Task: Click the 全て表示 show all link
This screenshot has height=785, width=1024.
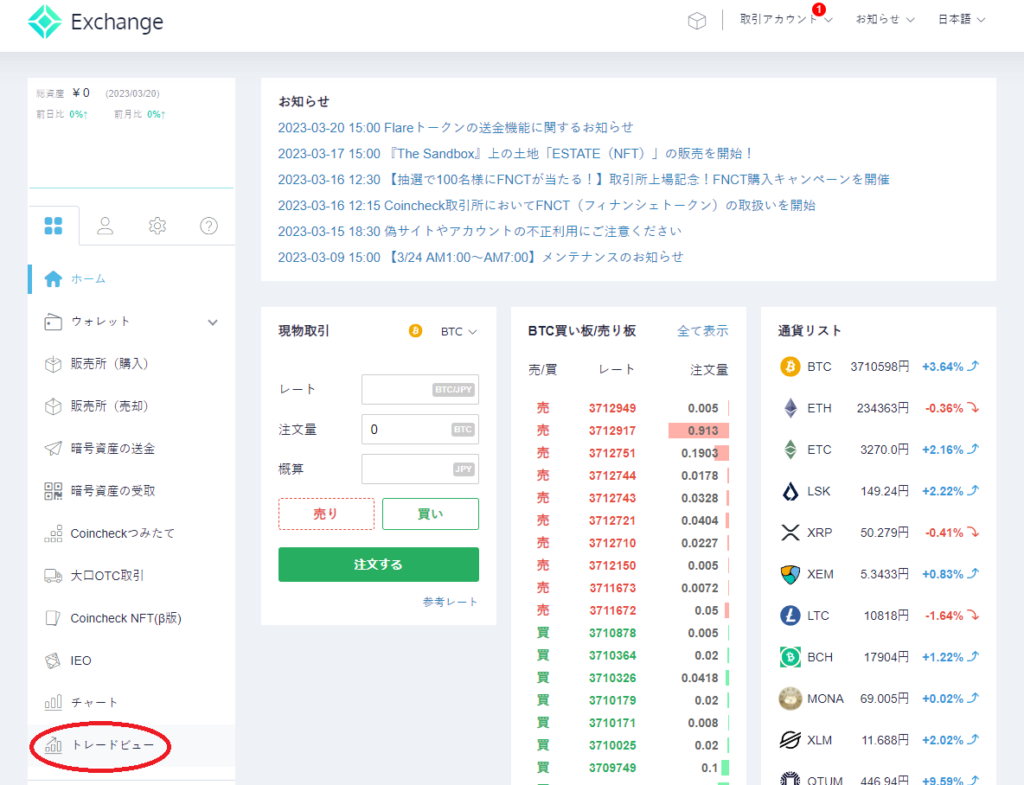Action: click(x=702, y=331)
